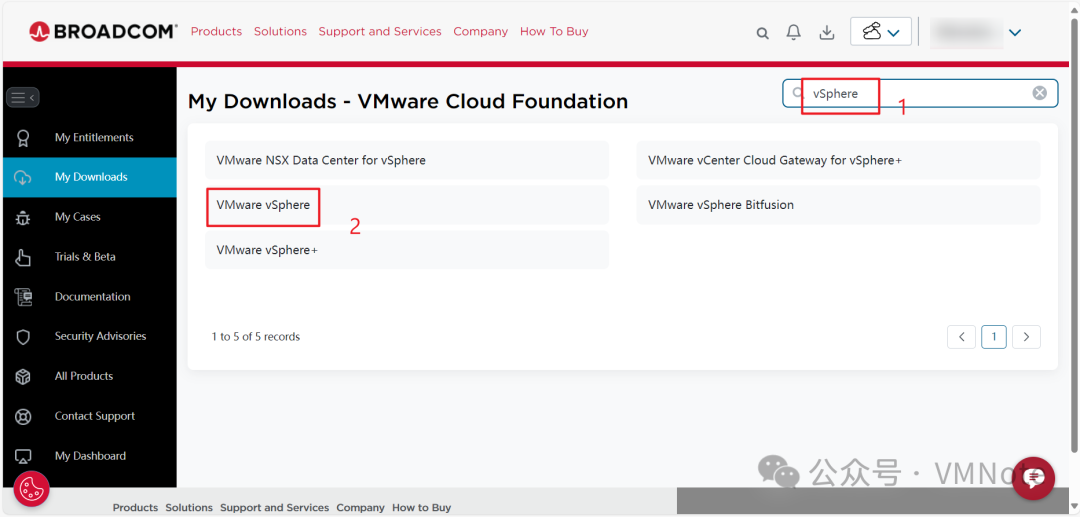Viewport: 1080px width, 517px height.
Task: Open the Products menu in top navigation
Action: pyautogui.click(x=216, y=32)
